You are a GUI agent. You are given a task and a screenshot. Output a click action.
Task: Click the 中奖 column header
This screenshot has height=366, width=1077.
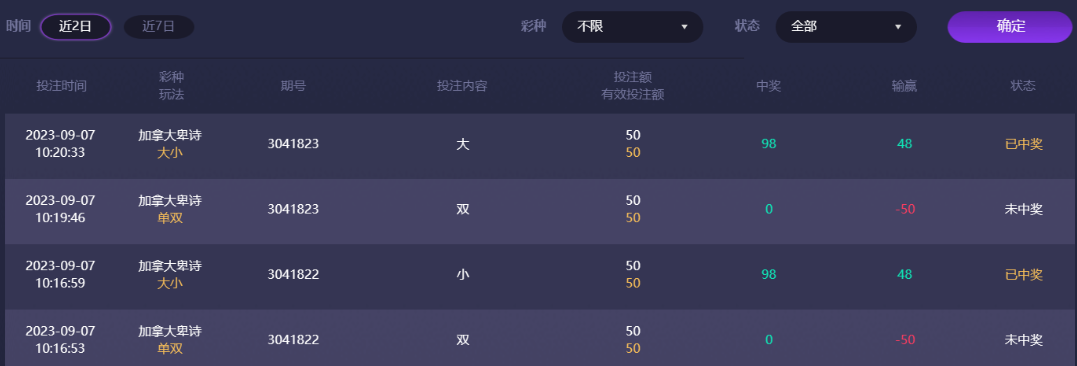tap(769, 86)
